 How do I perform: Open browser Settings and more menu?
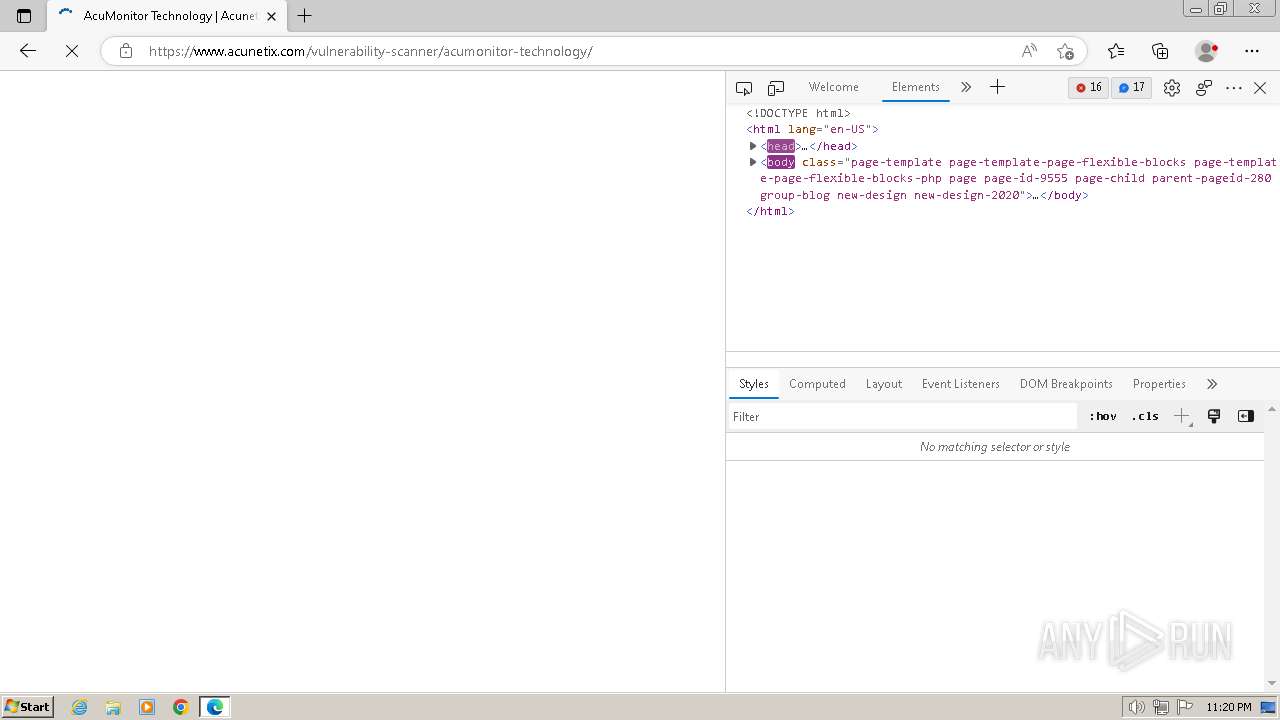click(1252, 51)
